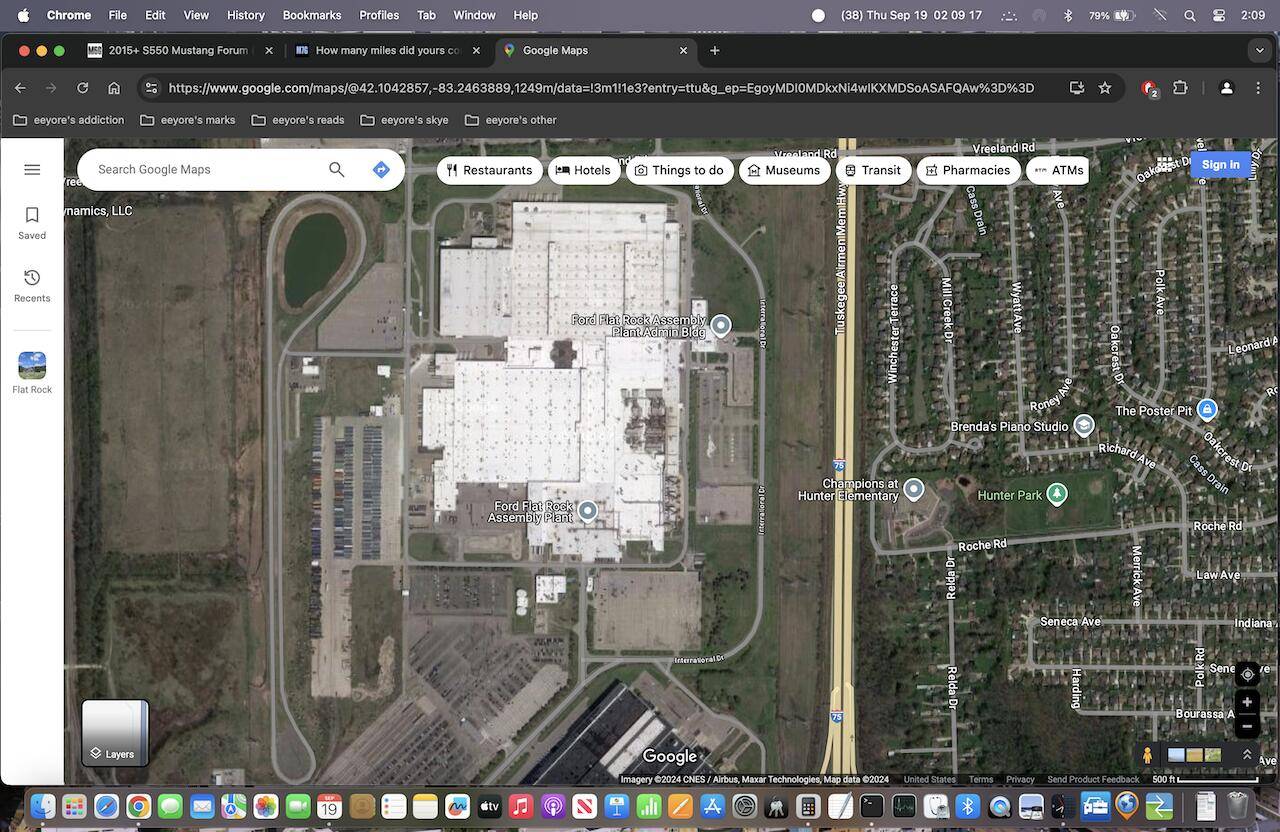1280x832 pixels.
Task: Open the History menu
Action: 246,15
